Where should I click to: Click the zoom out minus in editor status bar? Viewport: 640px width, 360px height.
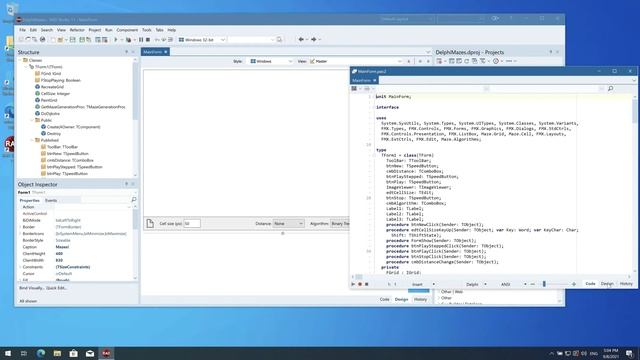pyautogui.click(x=533, y=284)
